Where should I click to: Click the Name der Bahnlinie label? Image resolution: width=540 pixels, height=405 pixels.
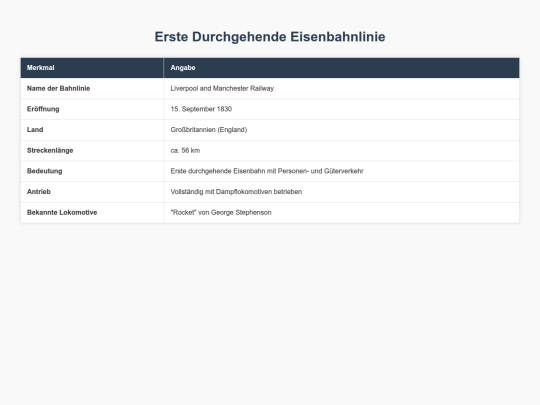(x=58, y=89)
